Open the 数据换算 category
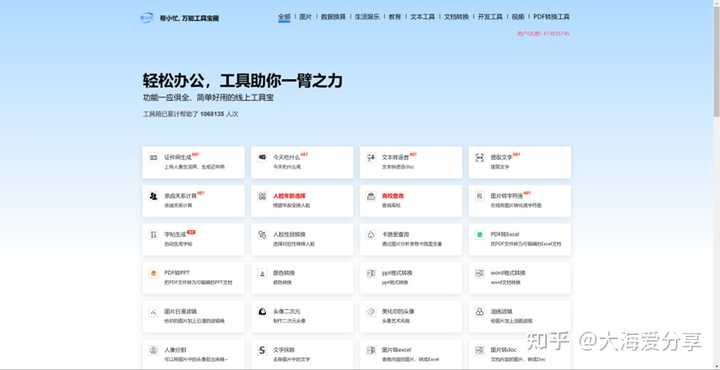 point(333,17)
